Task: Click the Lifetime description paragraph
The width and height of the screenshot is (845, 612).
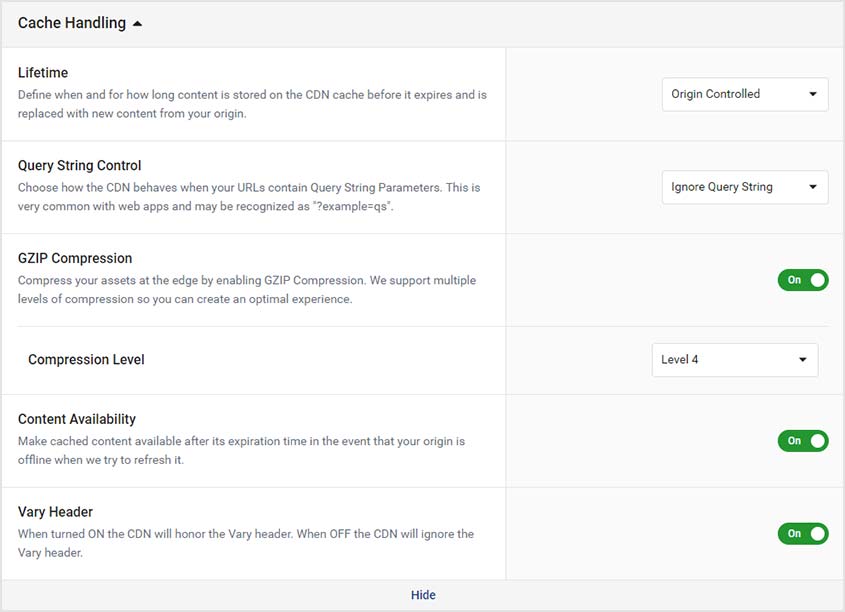Action: (x=252, y=104)
